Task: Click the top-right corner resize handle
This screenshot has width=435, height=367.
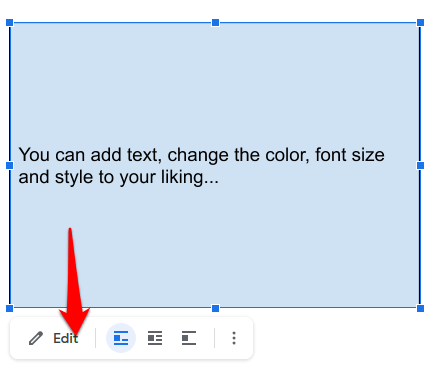Action: pyautogui.click(x=421, y=23)
